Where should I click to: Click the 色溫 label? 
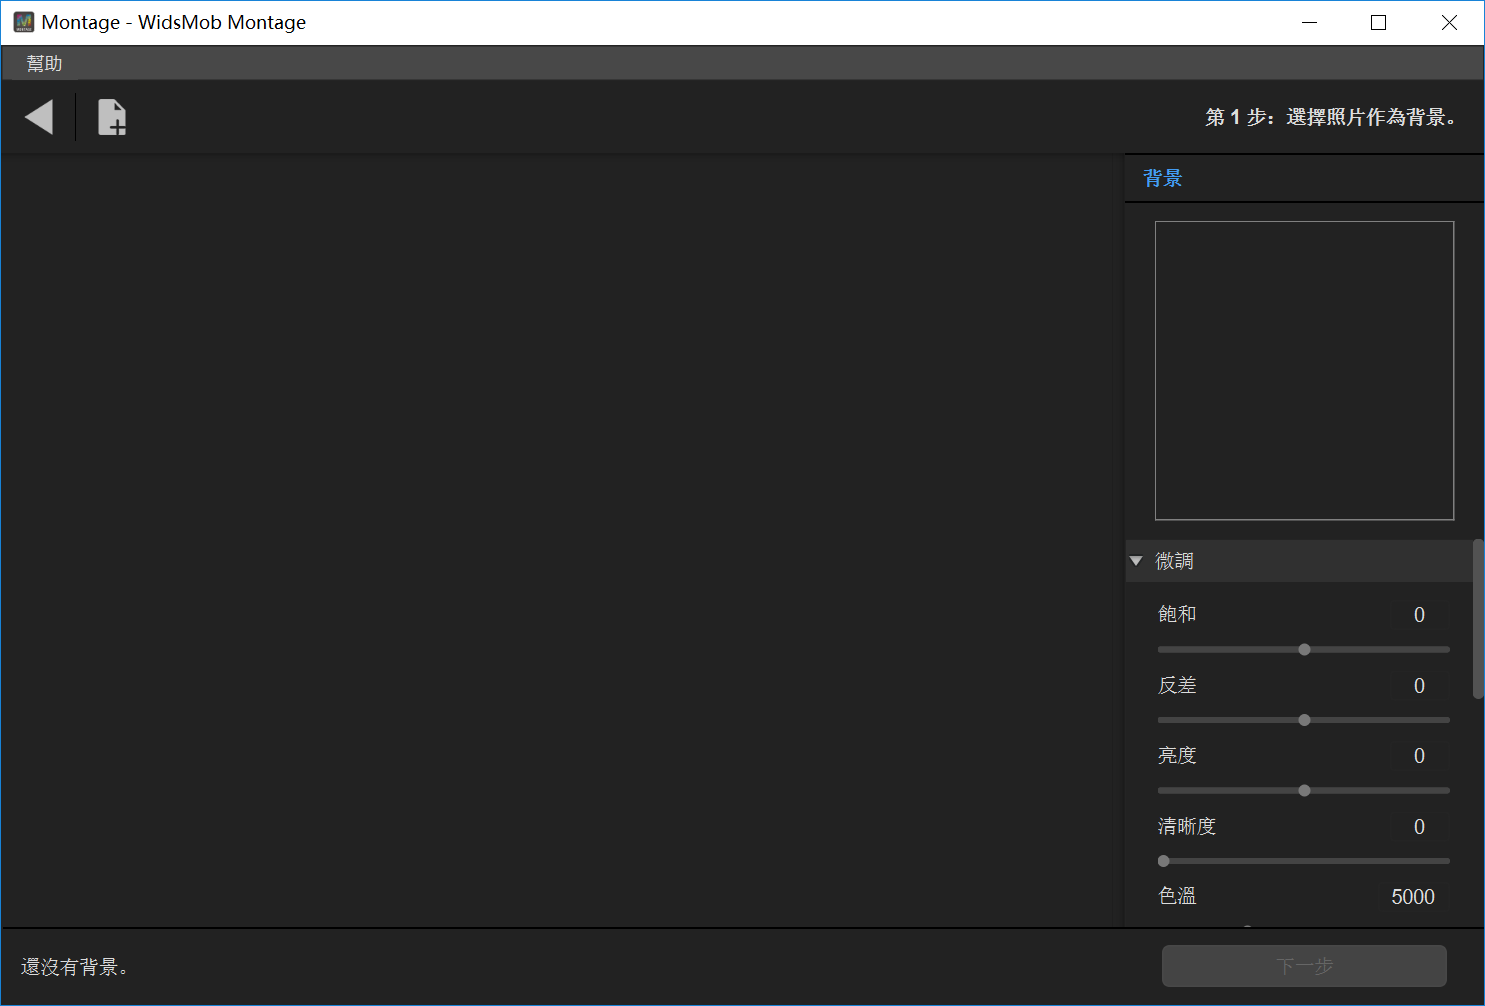[1177, 896]
